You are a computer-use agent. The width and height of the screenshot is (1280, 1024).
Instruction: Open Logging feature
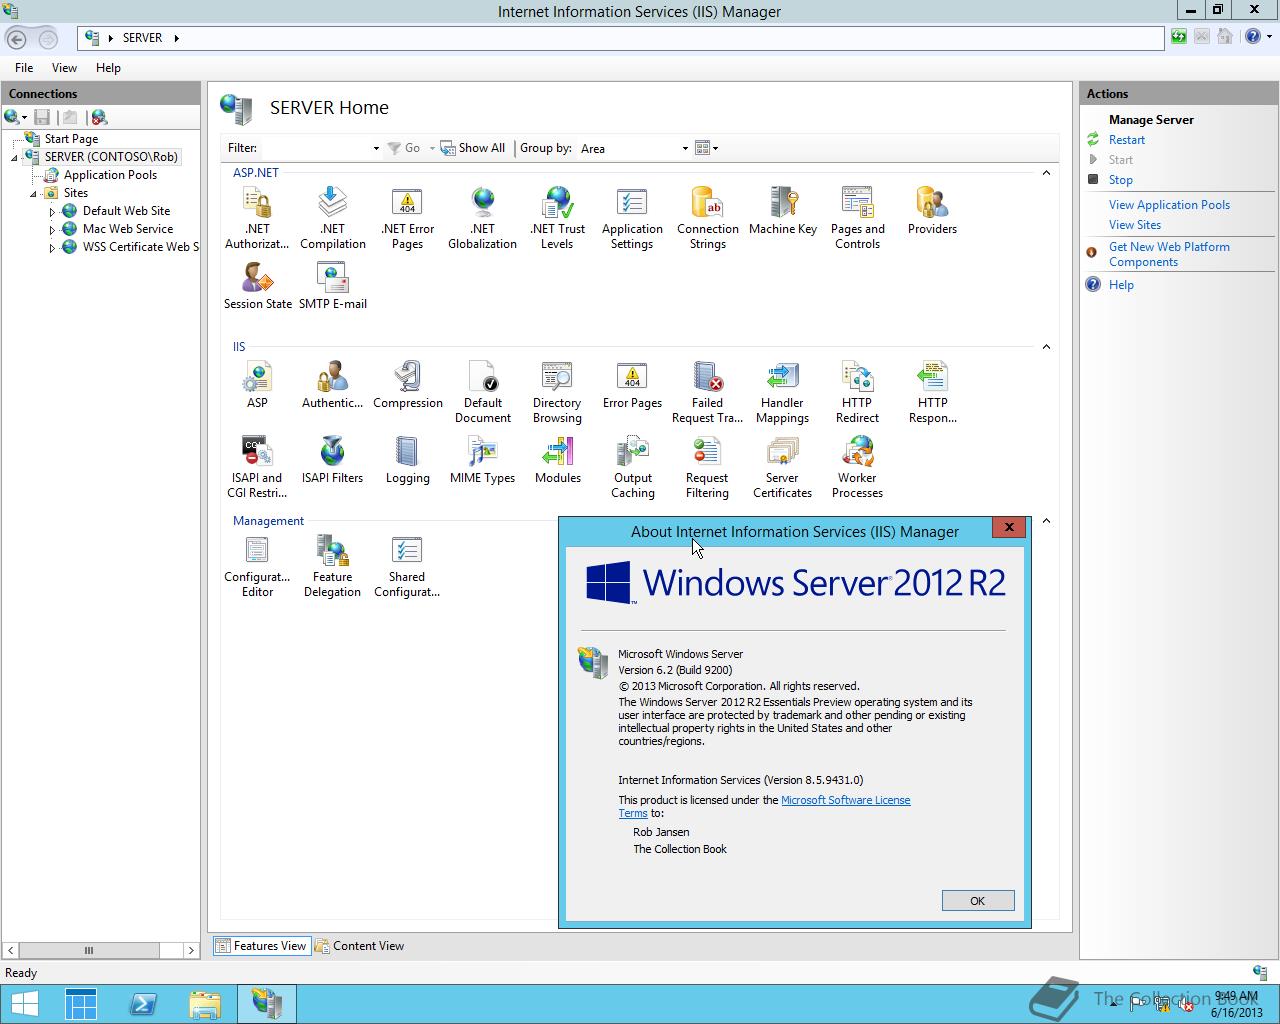coord(408,460)
